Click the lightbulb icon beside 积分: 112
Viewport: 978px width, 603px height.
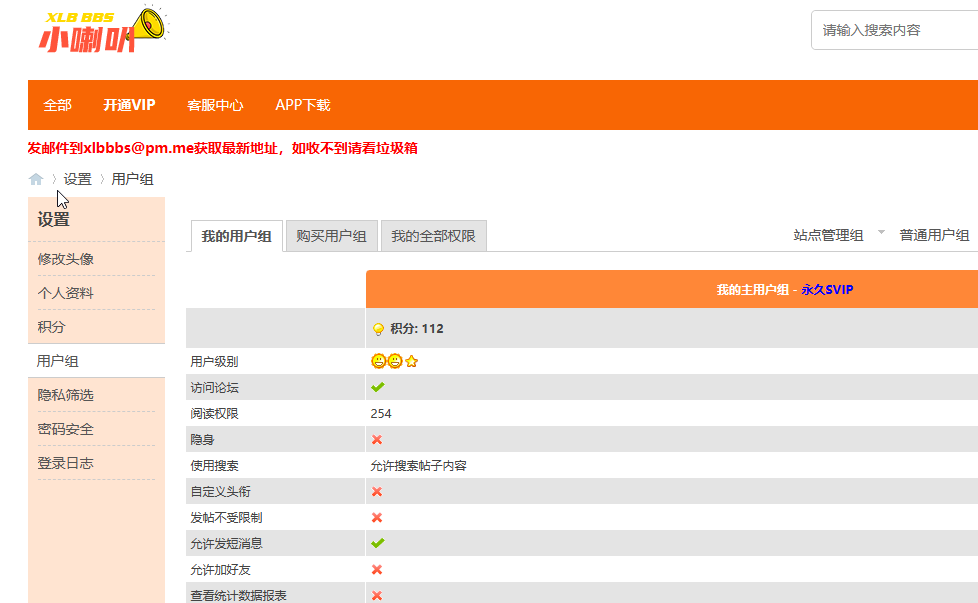tap(378, 329)
